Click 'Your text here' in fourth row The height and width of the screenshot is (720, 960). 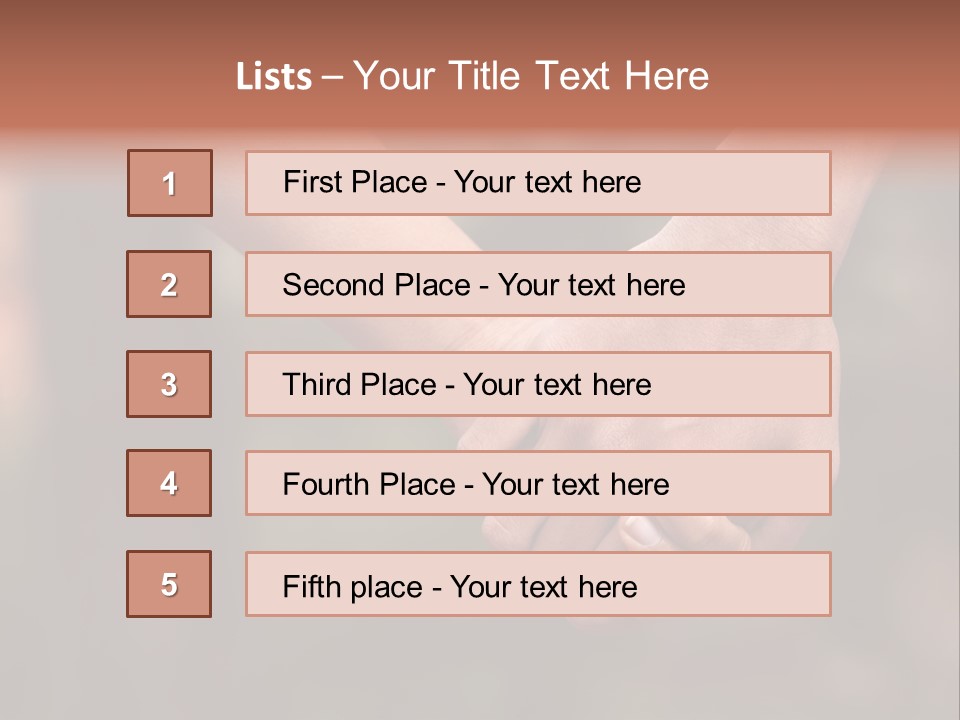coord(576,484)
